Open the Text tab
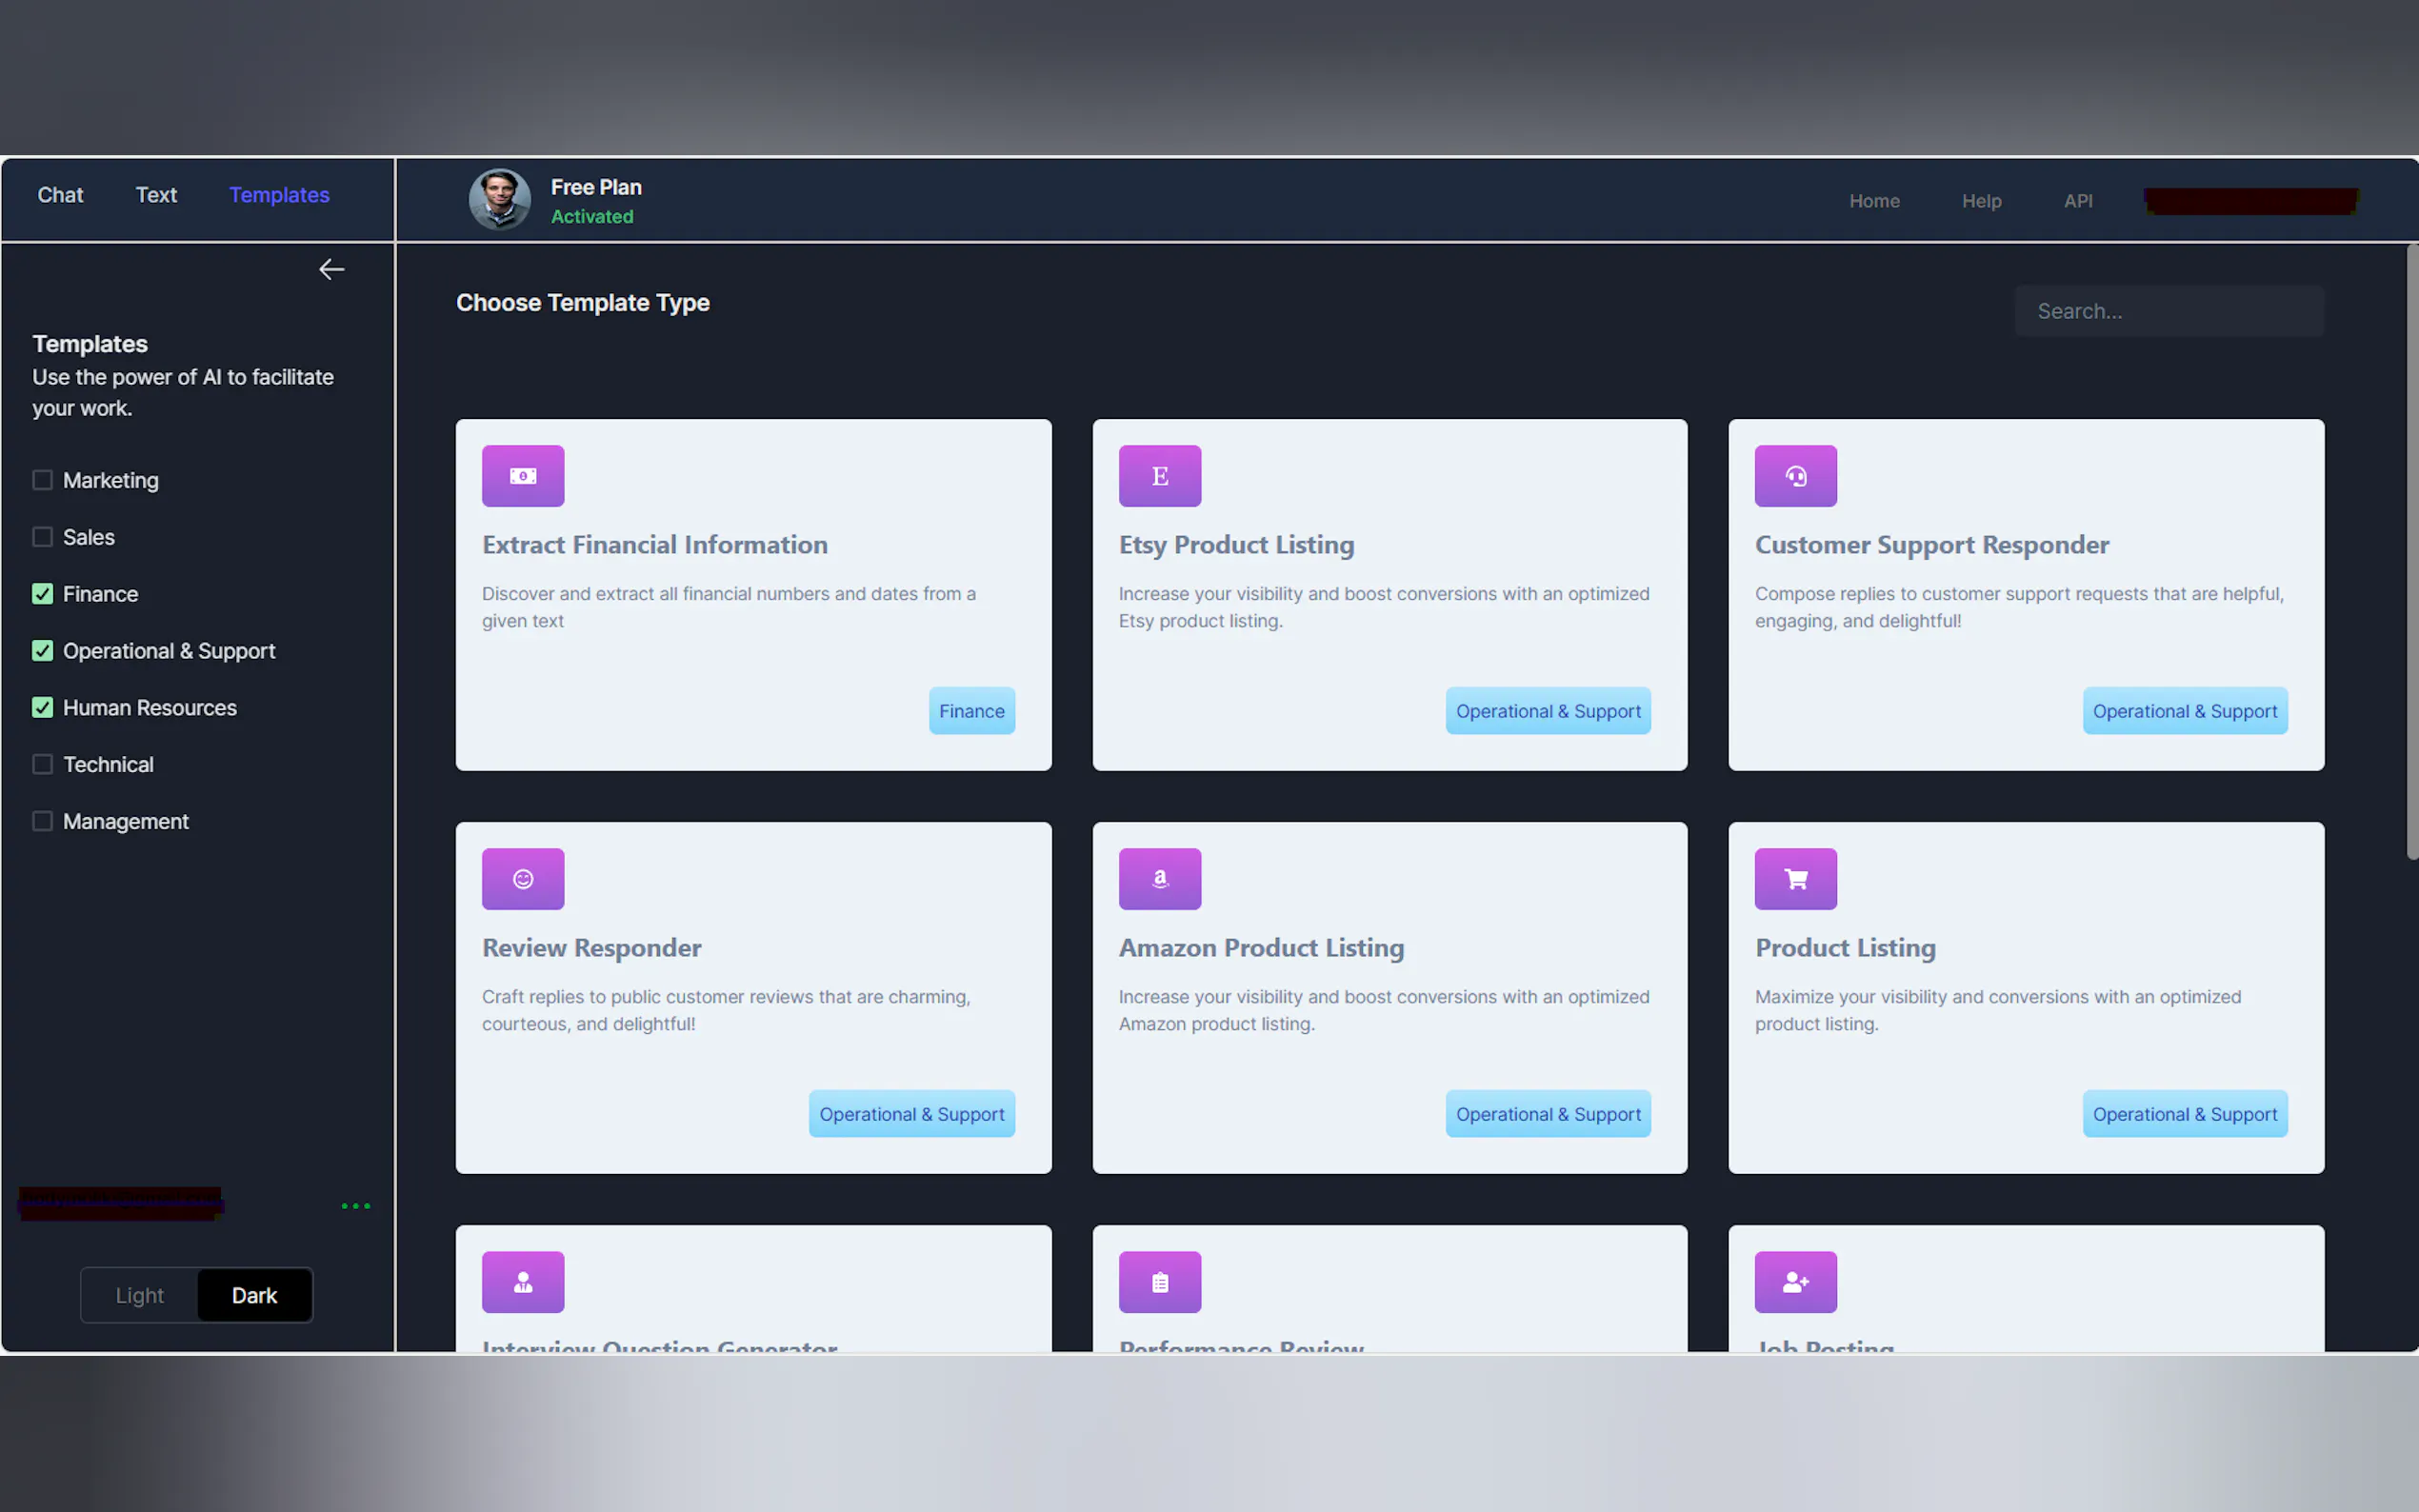 (156, 195)
